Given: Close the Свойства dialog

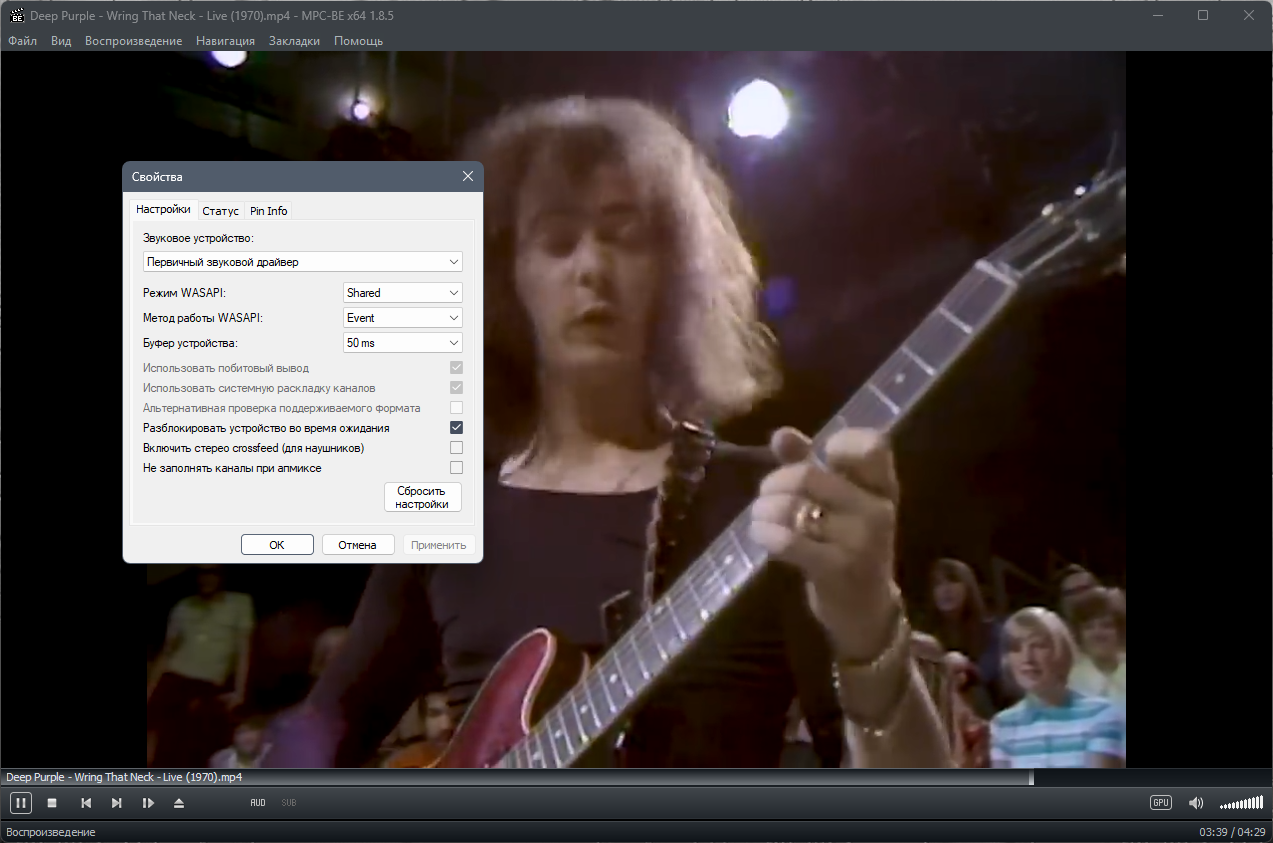Looking at the screenshot, I should pyautogui.click(x=467, y=176).
